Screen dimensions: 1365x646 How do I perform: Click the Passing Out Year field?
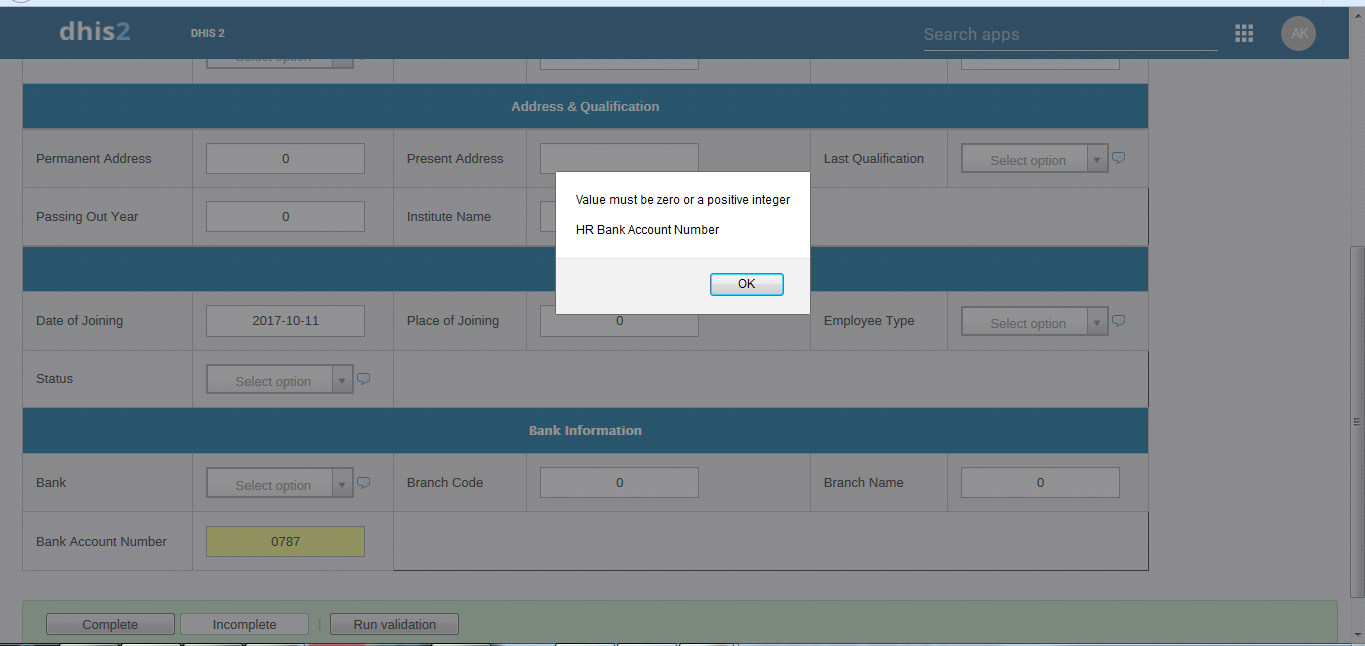tap(285, 216)
